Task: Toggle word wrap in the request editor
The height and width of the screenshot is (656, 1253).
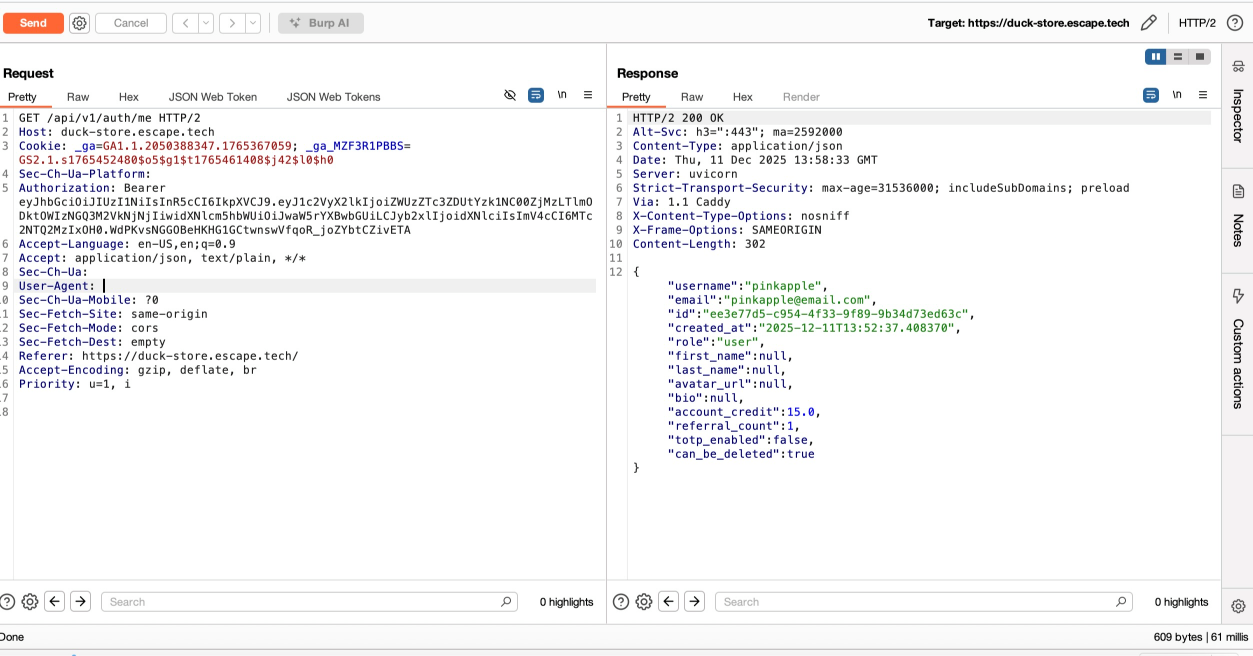Action: pyautogui.click(x=536, y=94)
